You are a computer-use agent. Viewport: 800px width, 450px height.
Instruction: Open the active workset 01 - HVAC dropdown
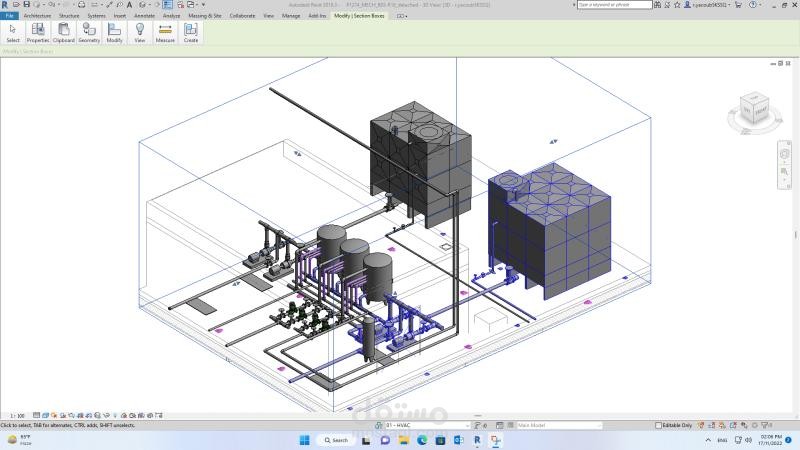coord(428,425)
